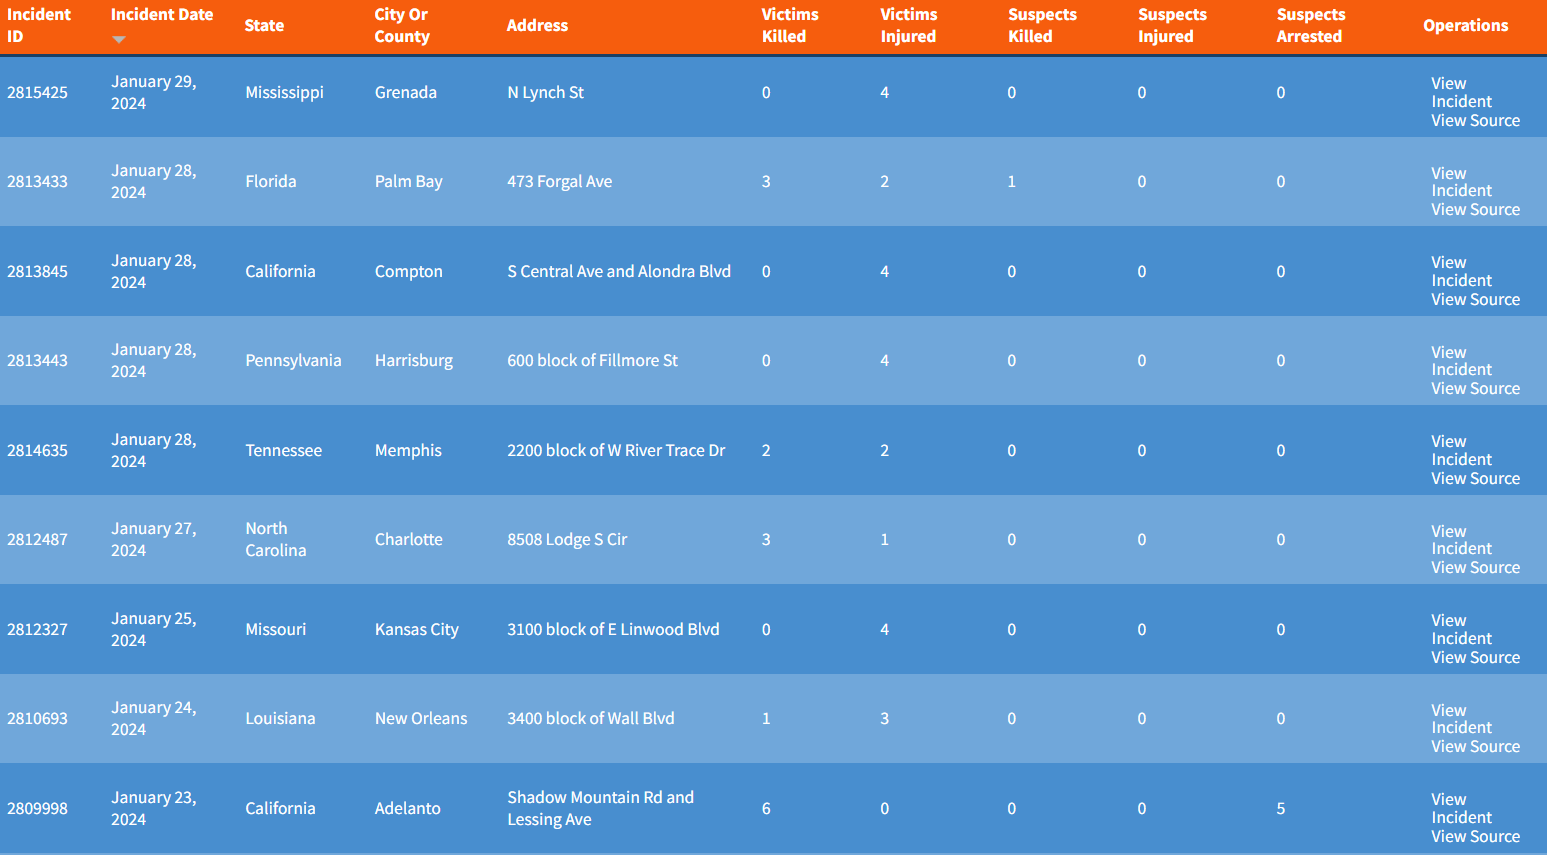Image resolution: width=1547 pixels, height=855 pixels.
Task: Sort by Address column header
Action: pos(537,25)
